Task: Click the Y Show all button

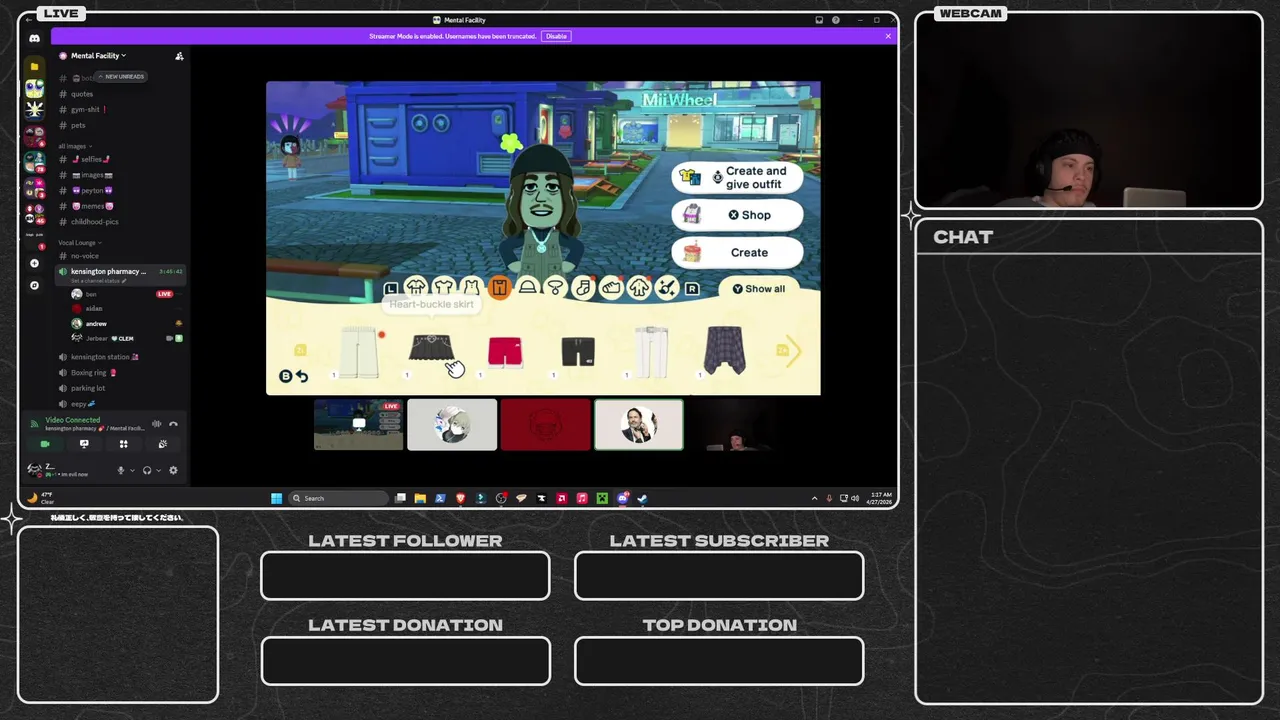Action: tap(759, 289)
